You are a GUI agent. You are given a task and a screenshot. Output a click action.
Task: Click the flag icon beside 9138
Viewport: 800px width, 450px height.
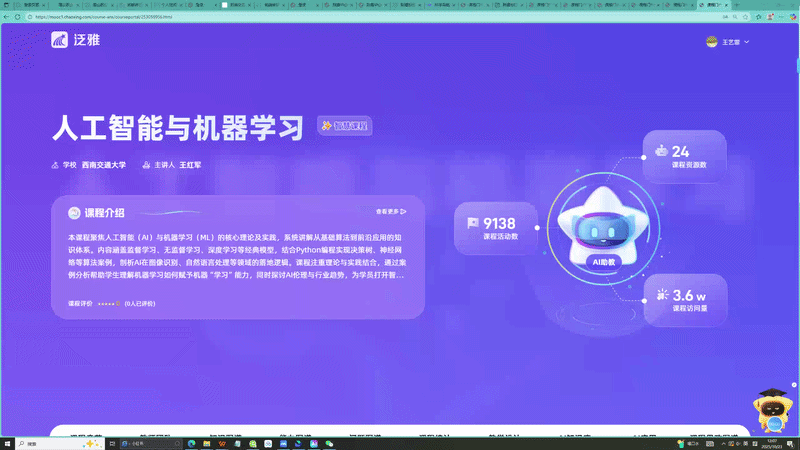point(472,223)
